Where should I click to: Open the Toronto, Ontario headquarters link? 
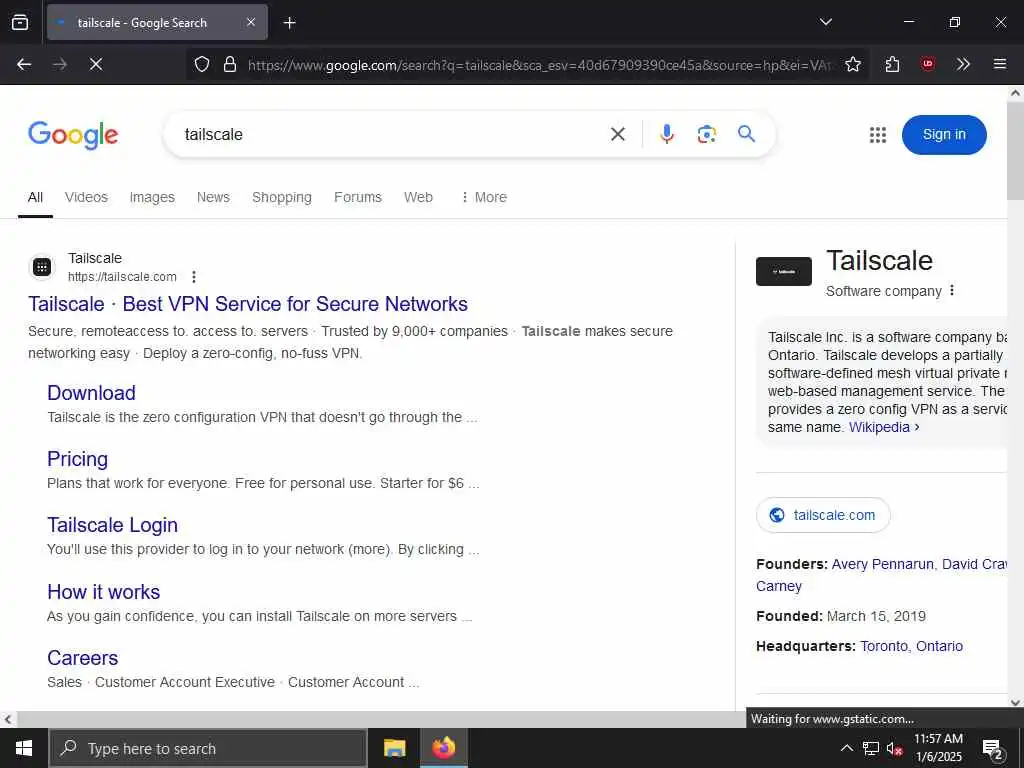pos(911,646)
